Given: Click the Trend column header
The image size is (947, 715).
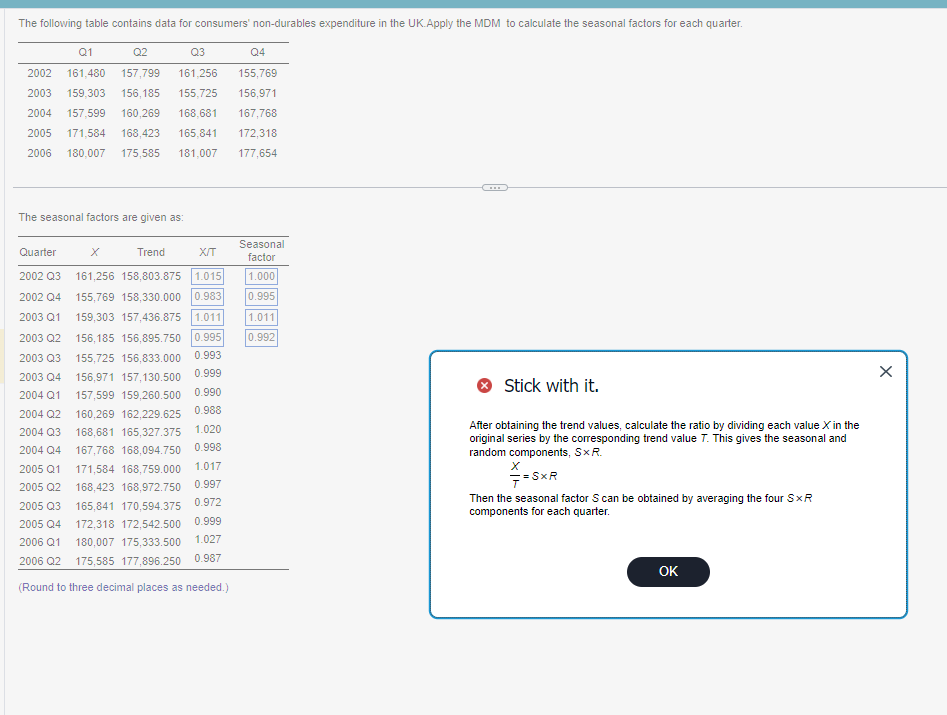Looking at the screenshot, I should coord(151,252).
